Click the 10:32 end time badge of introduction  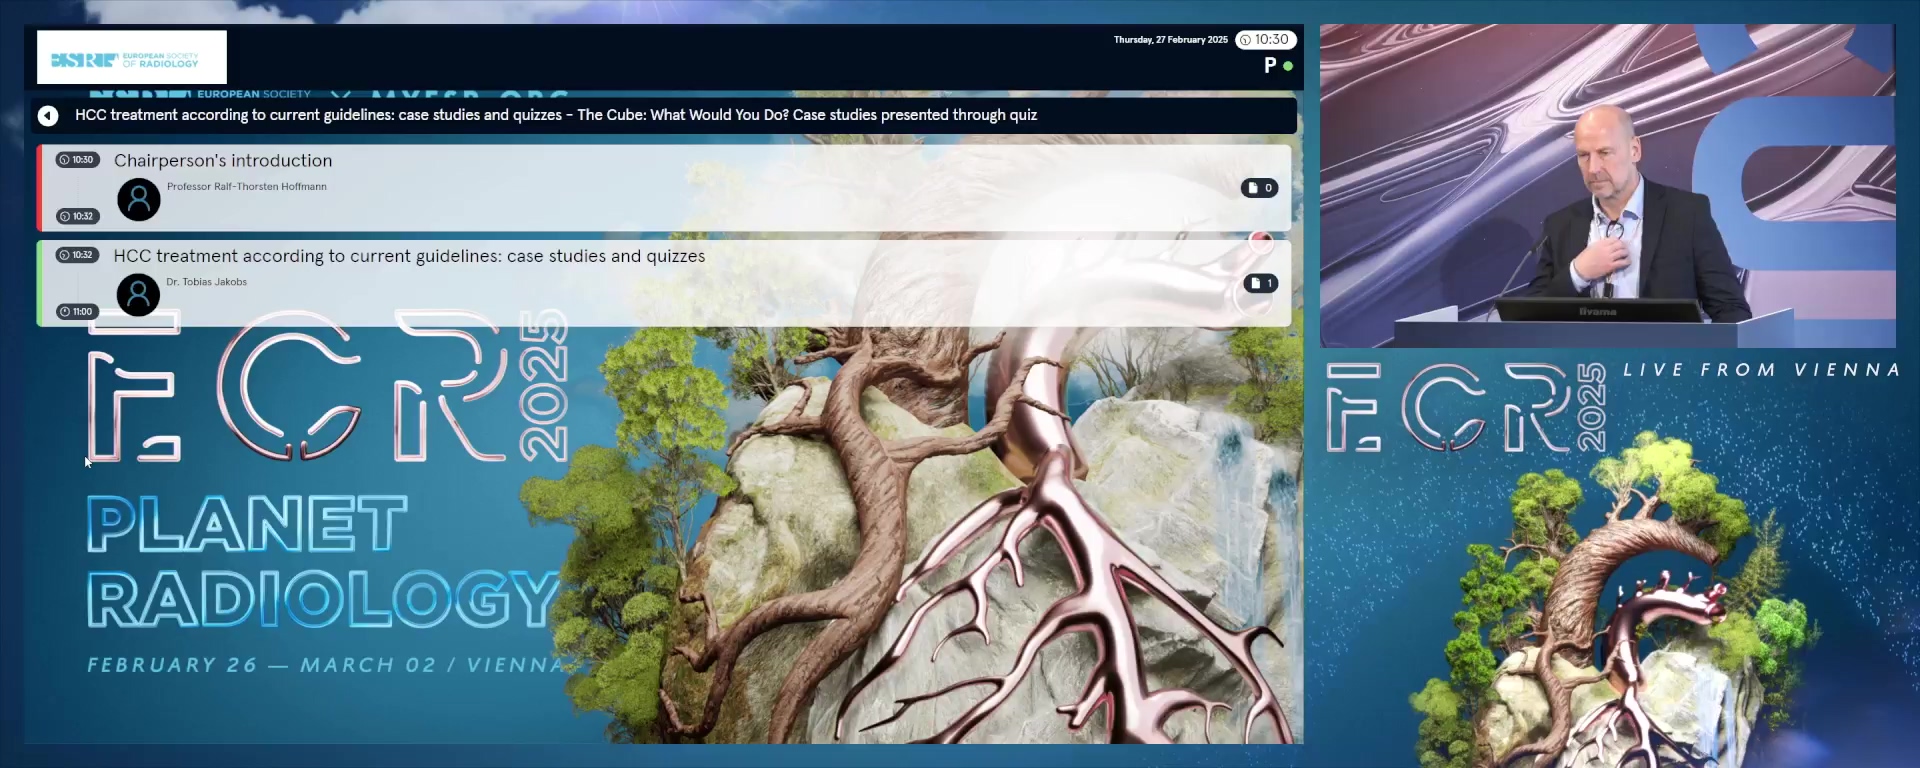click(77, 216)
